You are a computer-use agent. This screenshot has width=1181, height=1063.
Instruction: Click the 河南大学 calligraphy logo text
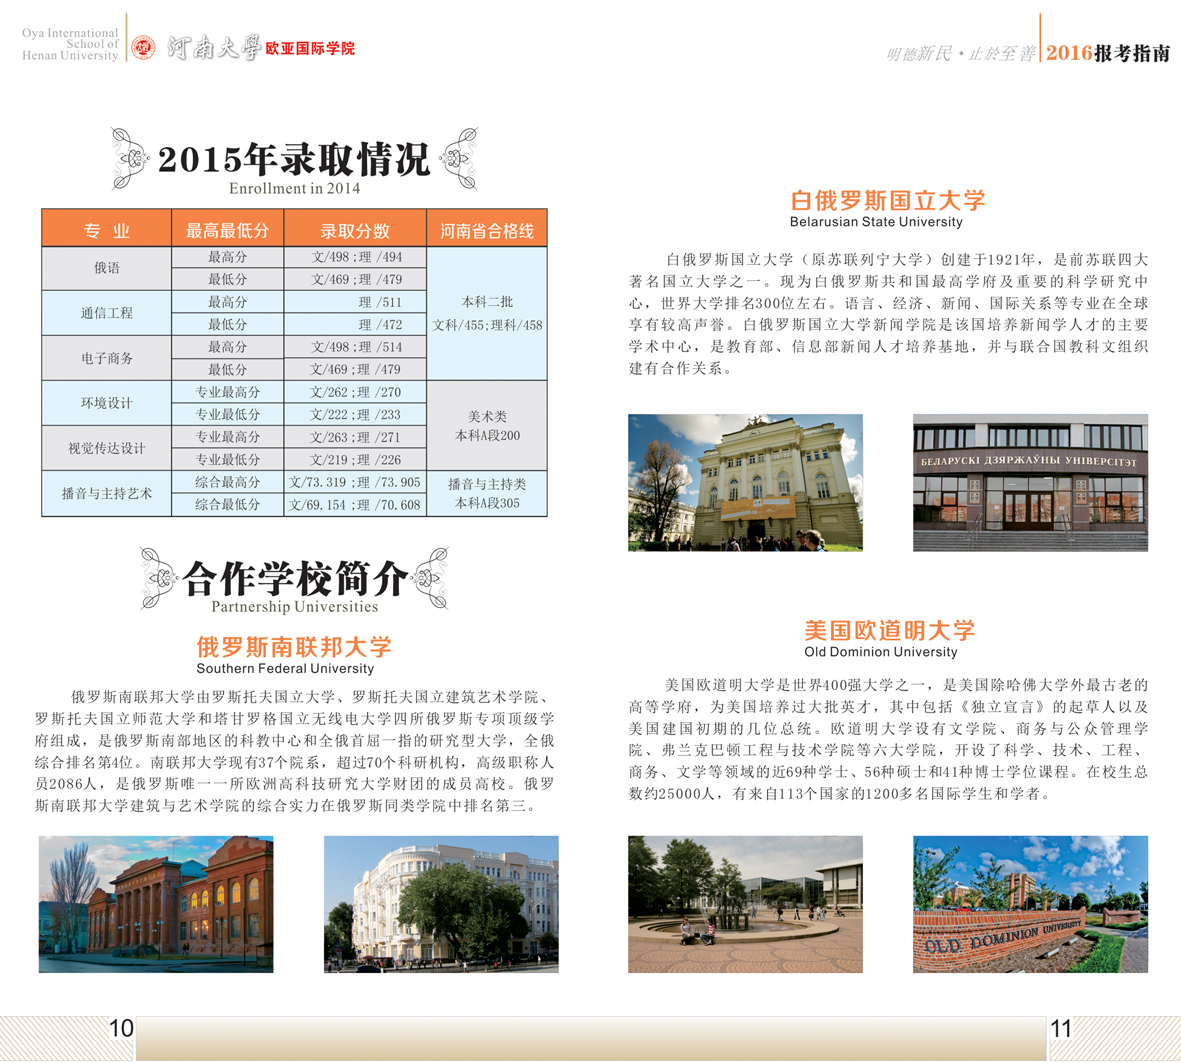click(213, 47)
